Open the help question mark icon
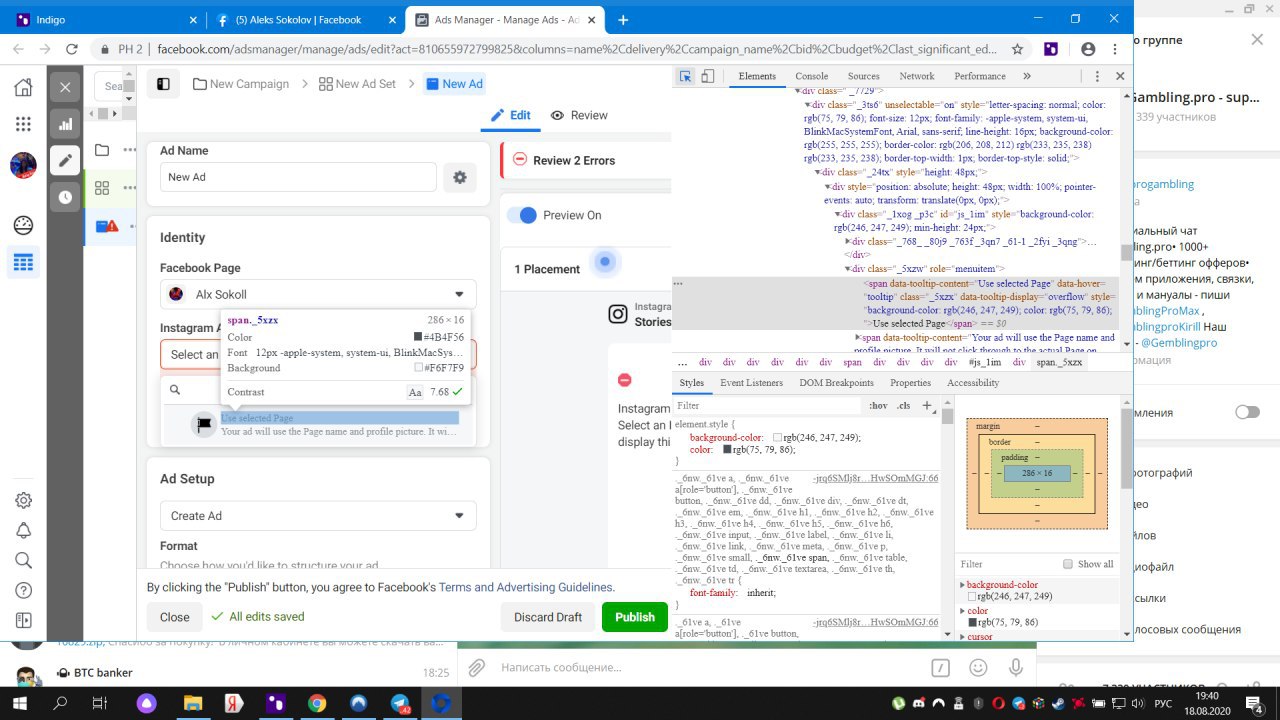Image resolution: width=1280 pixels, height=720 pixels. [x=23, y=590]
